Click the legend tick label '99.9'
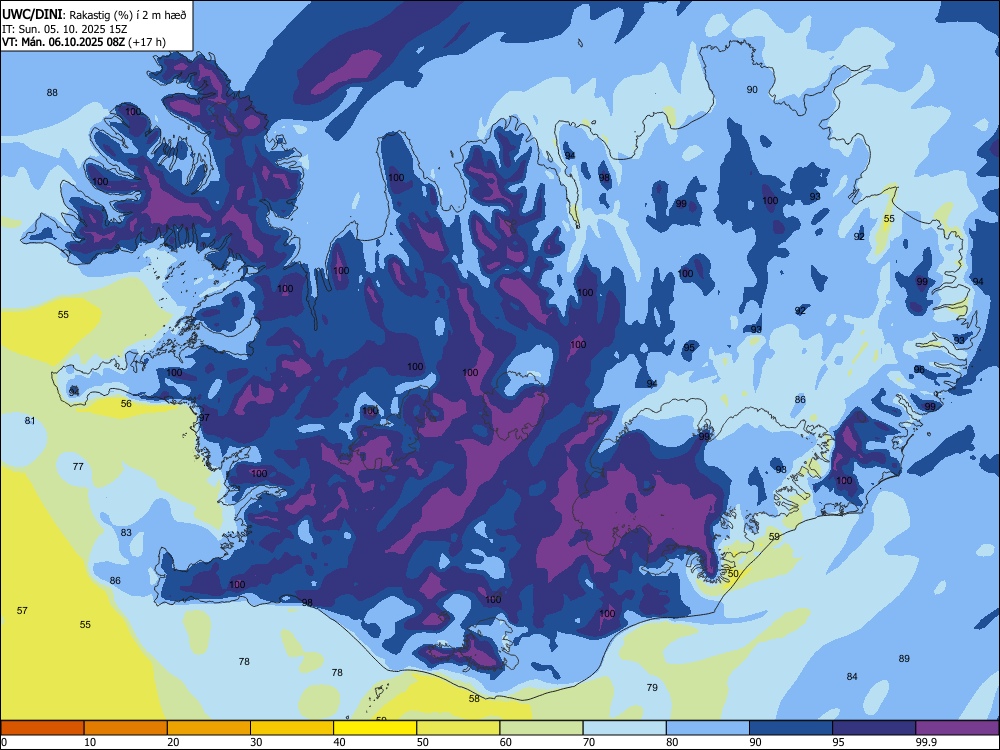This screenshot has width=1000, height=750. (x=926, y=742)
